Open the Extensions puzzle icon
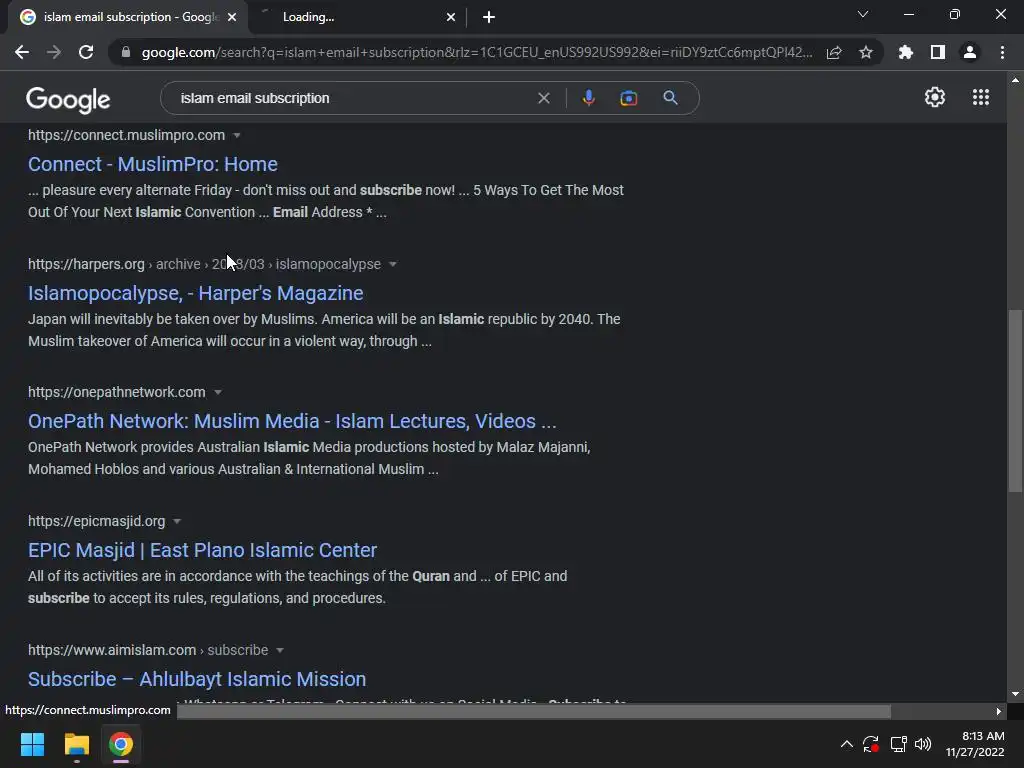The width and height of the screenshot is (1024, 768). tap(906, 52)
